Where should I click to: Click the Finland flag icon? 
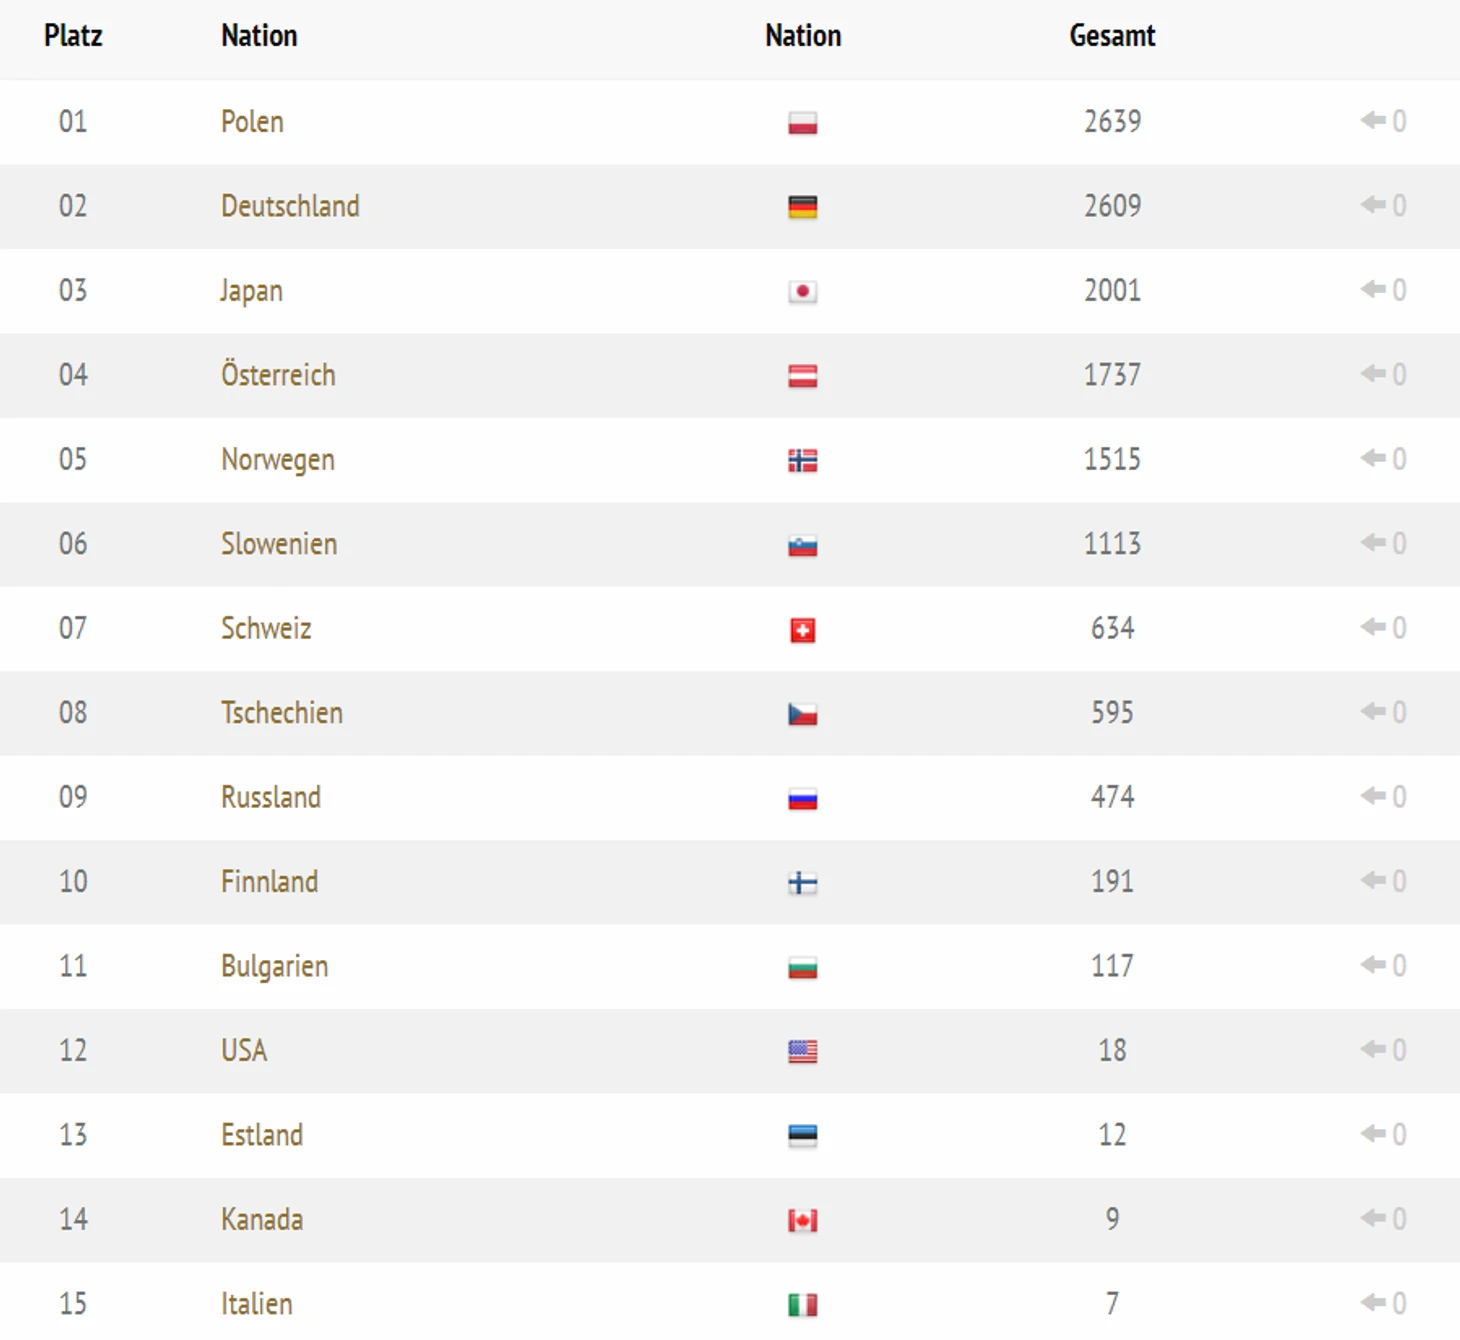(x=802, y=883)
